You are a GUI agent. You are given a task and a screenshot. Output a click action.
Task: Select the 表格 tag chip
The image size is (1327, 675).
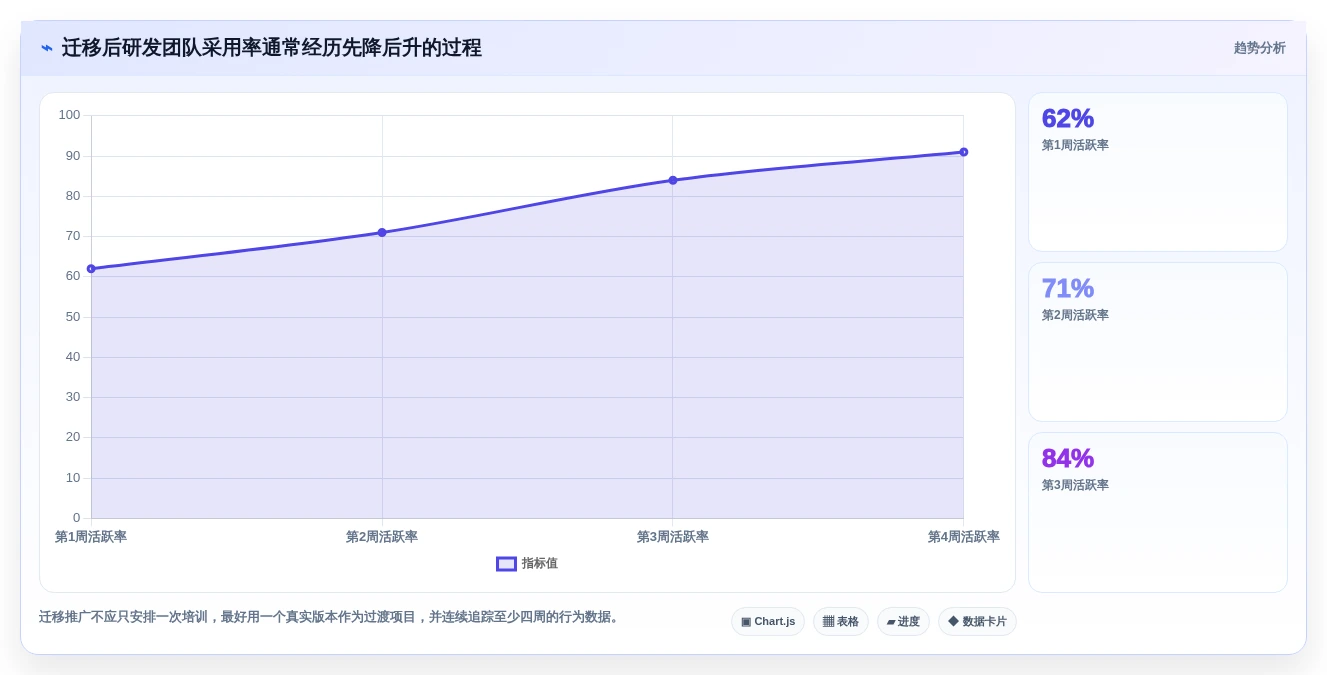pyautogui.click(x=841, y=622)
